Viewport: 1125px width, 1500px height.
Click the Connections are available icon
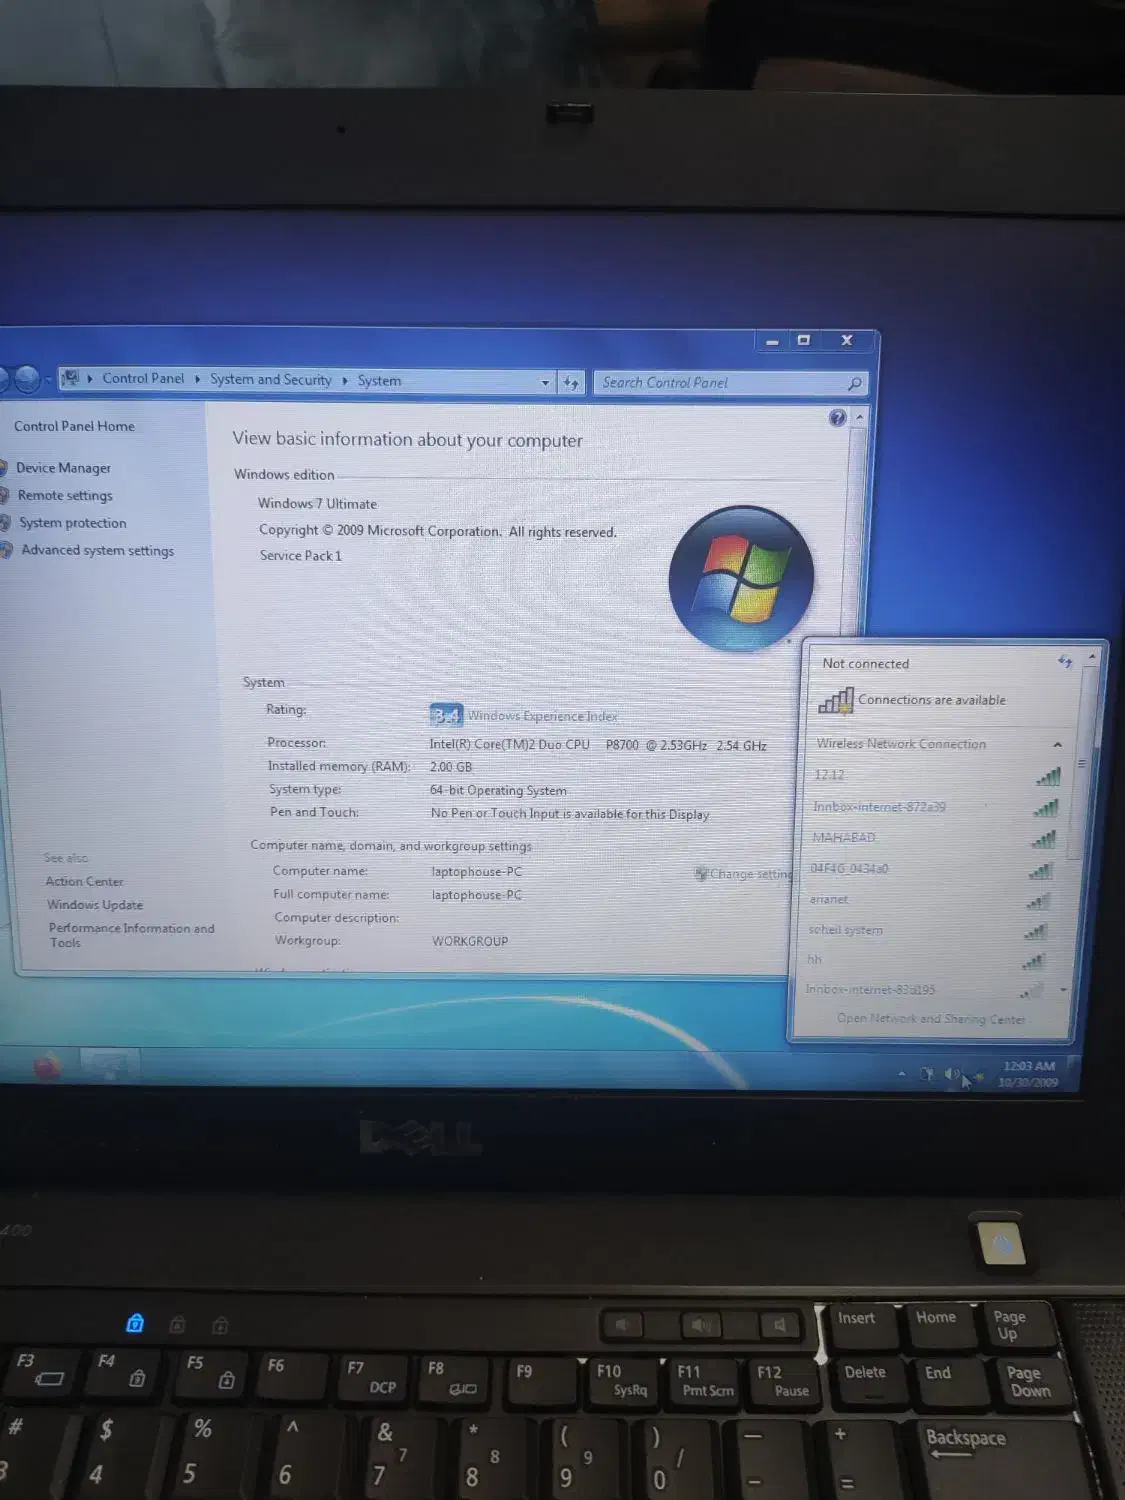tap(836, 700)
